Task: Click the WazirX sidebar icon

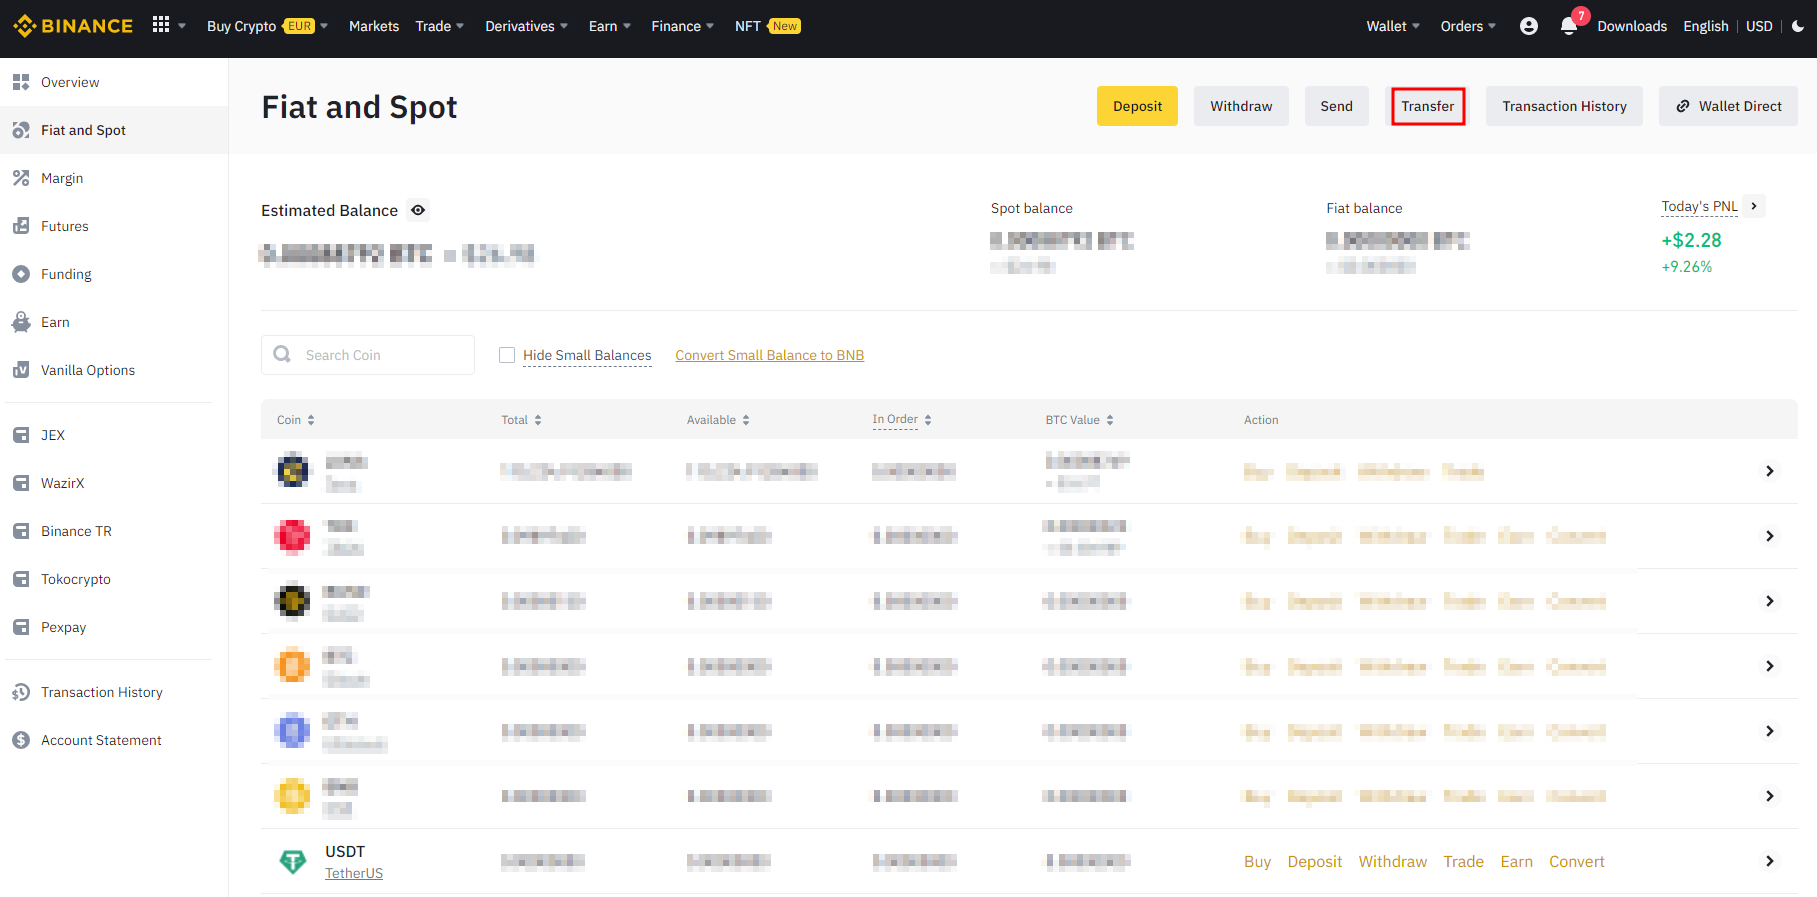Action: [21, 483]
